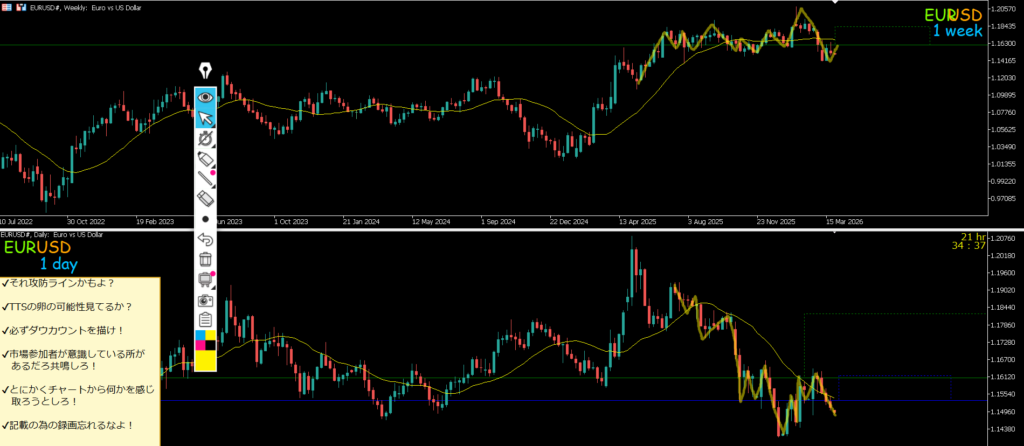
Task: Choose the highlighter marker tool
Action: (x=205, y=159)
